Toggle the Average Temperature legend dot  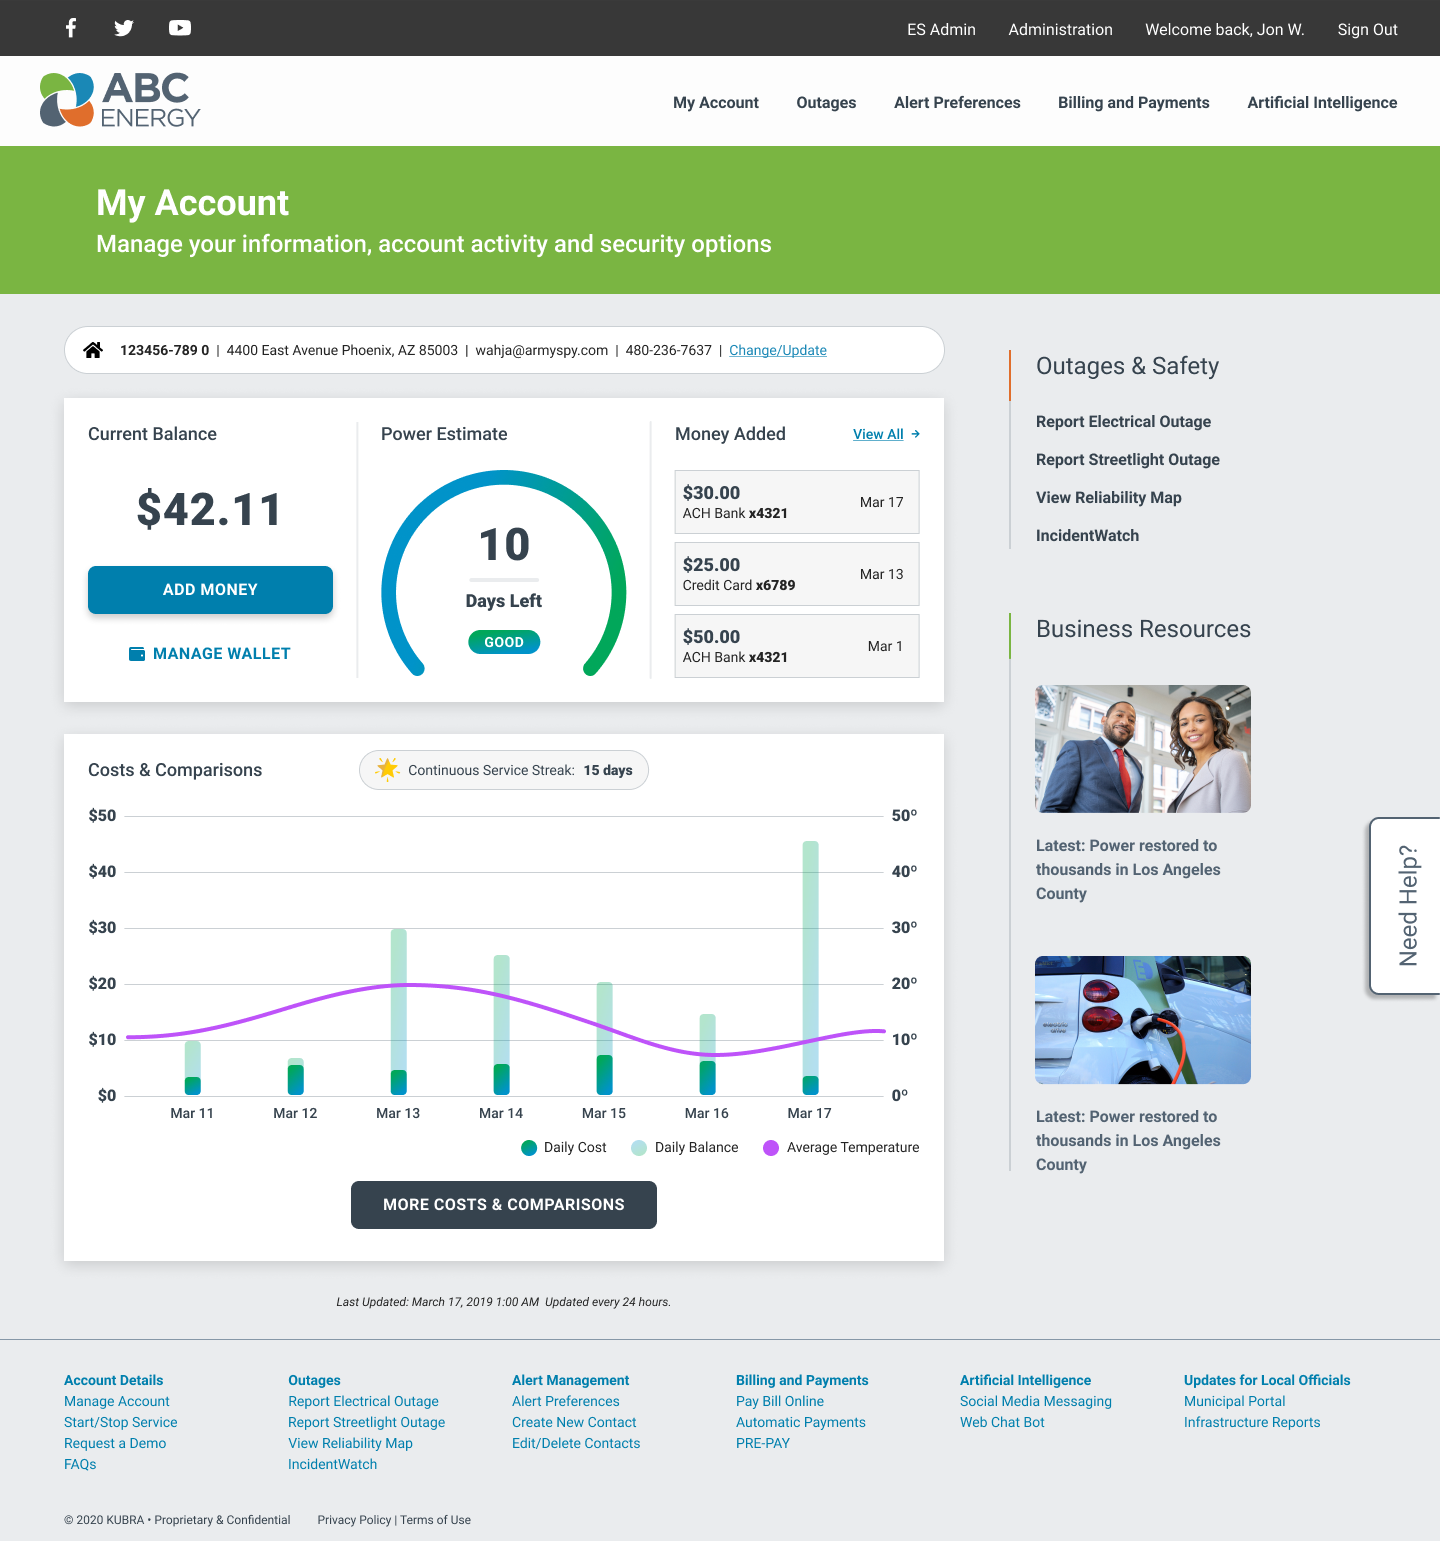(771, 1148)
